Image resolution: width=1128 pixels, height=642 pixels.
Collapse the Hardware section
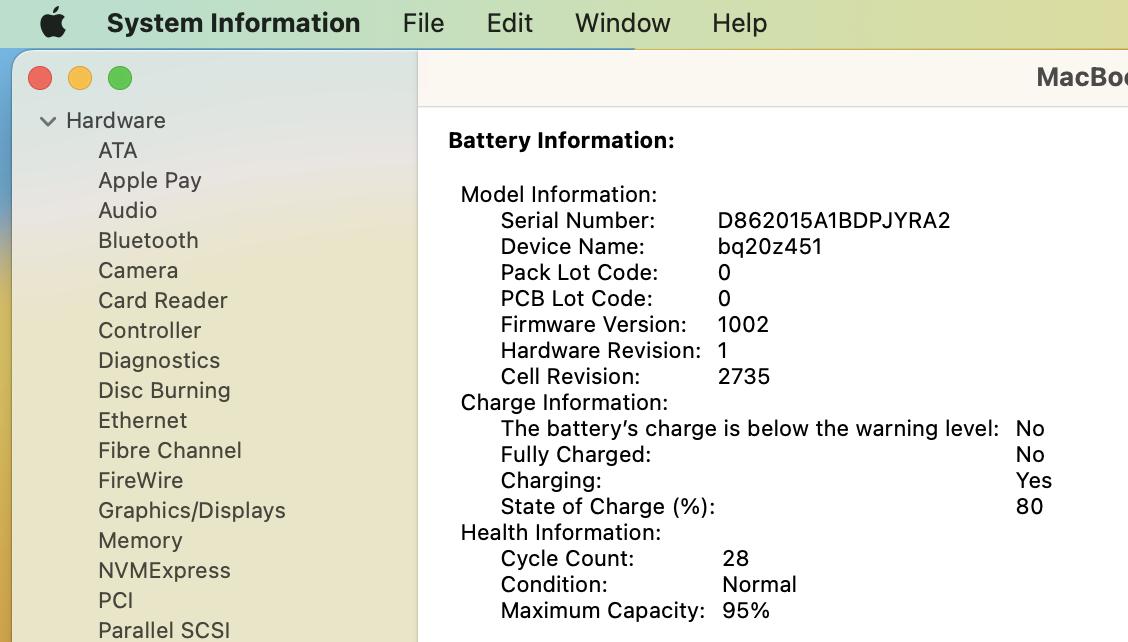pos(47,121)
